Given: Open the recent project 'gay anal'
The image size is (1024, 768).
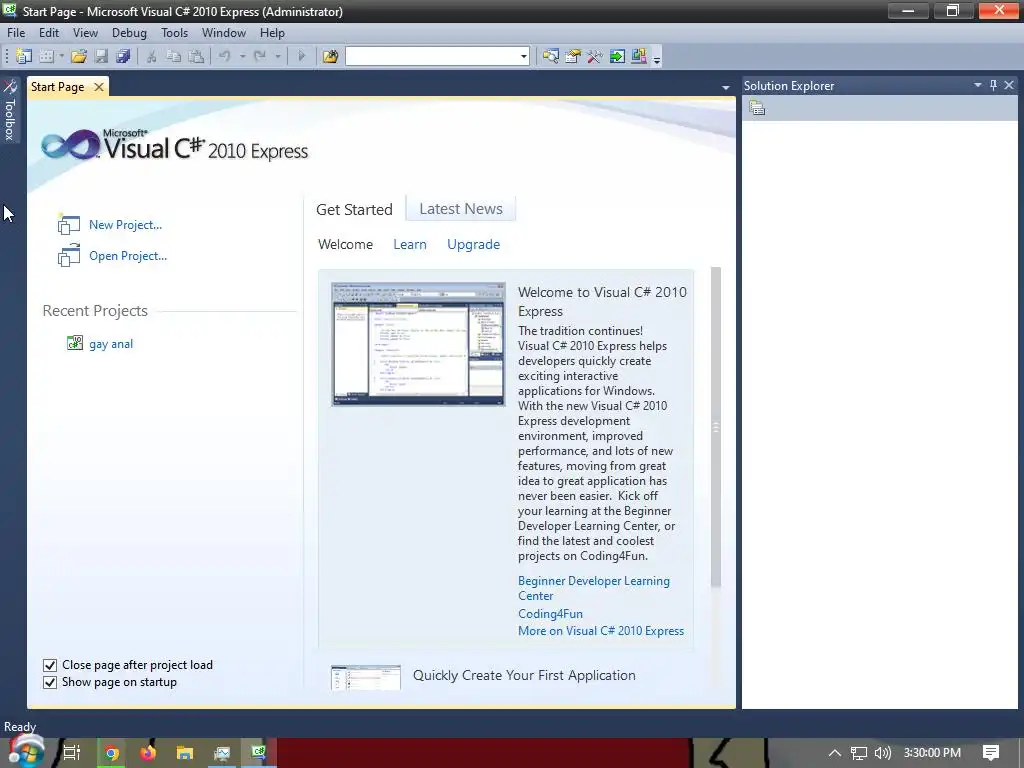Looking at the screenshot, I should coord(111,344).
